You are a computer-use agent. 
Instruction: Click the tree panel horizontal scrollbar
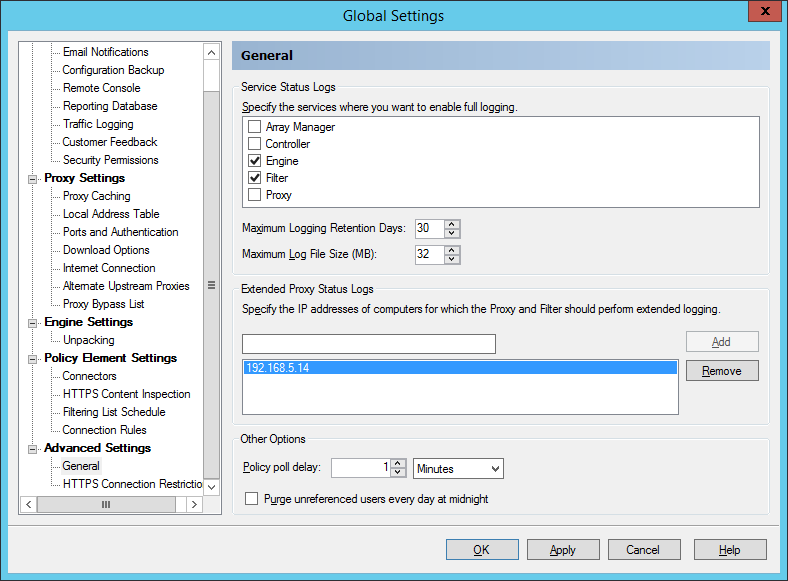point(105,505)
